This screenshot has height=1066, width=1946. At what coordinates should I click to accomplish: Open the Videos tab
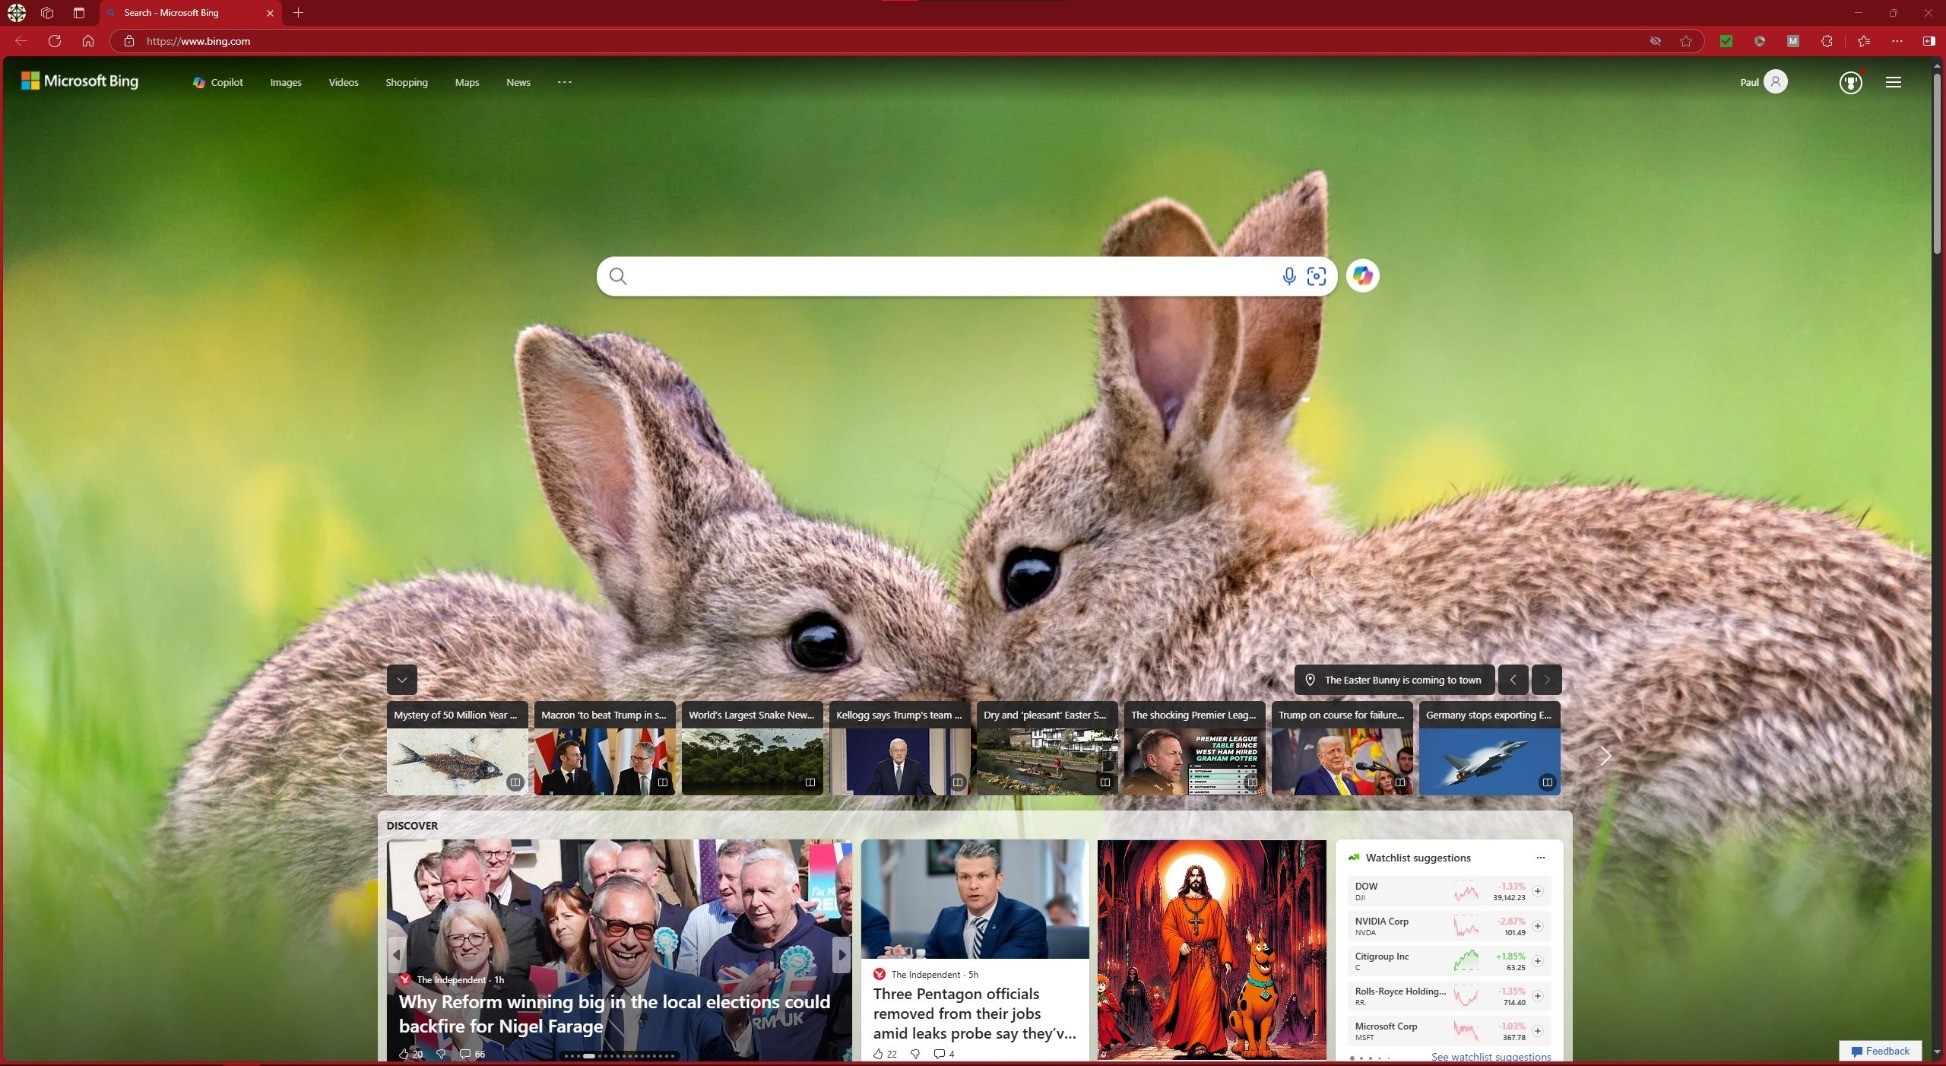click(x=343, y=82)
